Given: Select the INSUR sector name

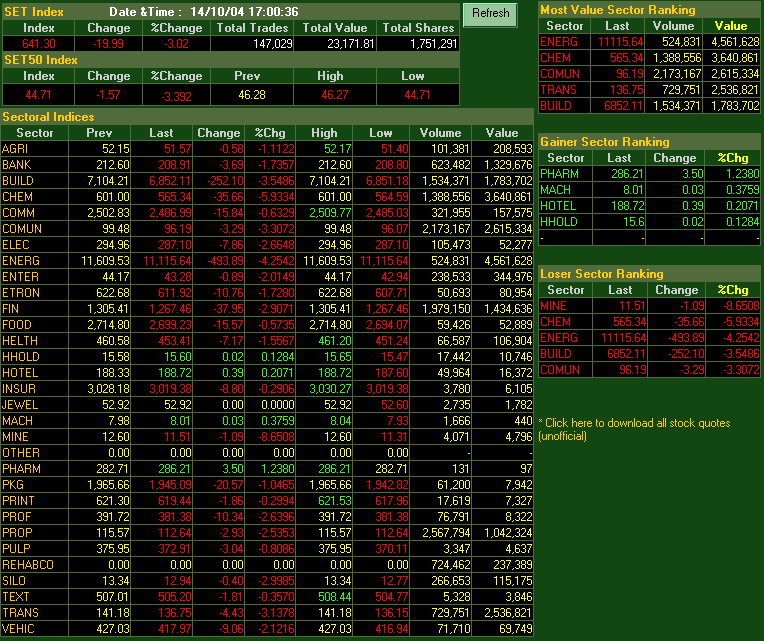Looking at the screenshot, I should 19,389.
